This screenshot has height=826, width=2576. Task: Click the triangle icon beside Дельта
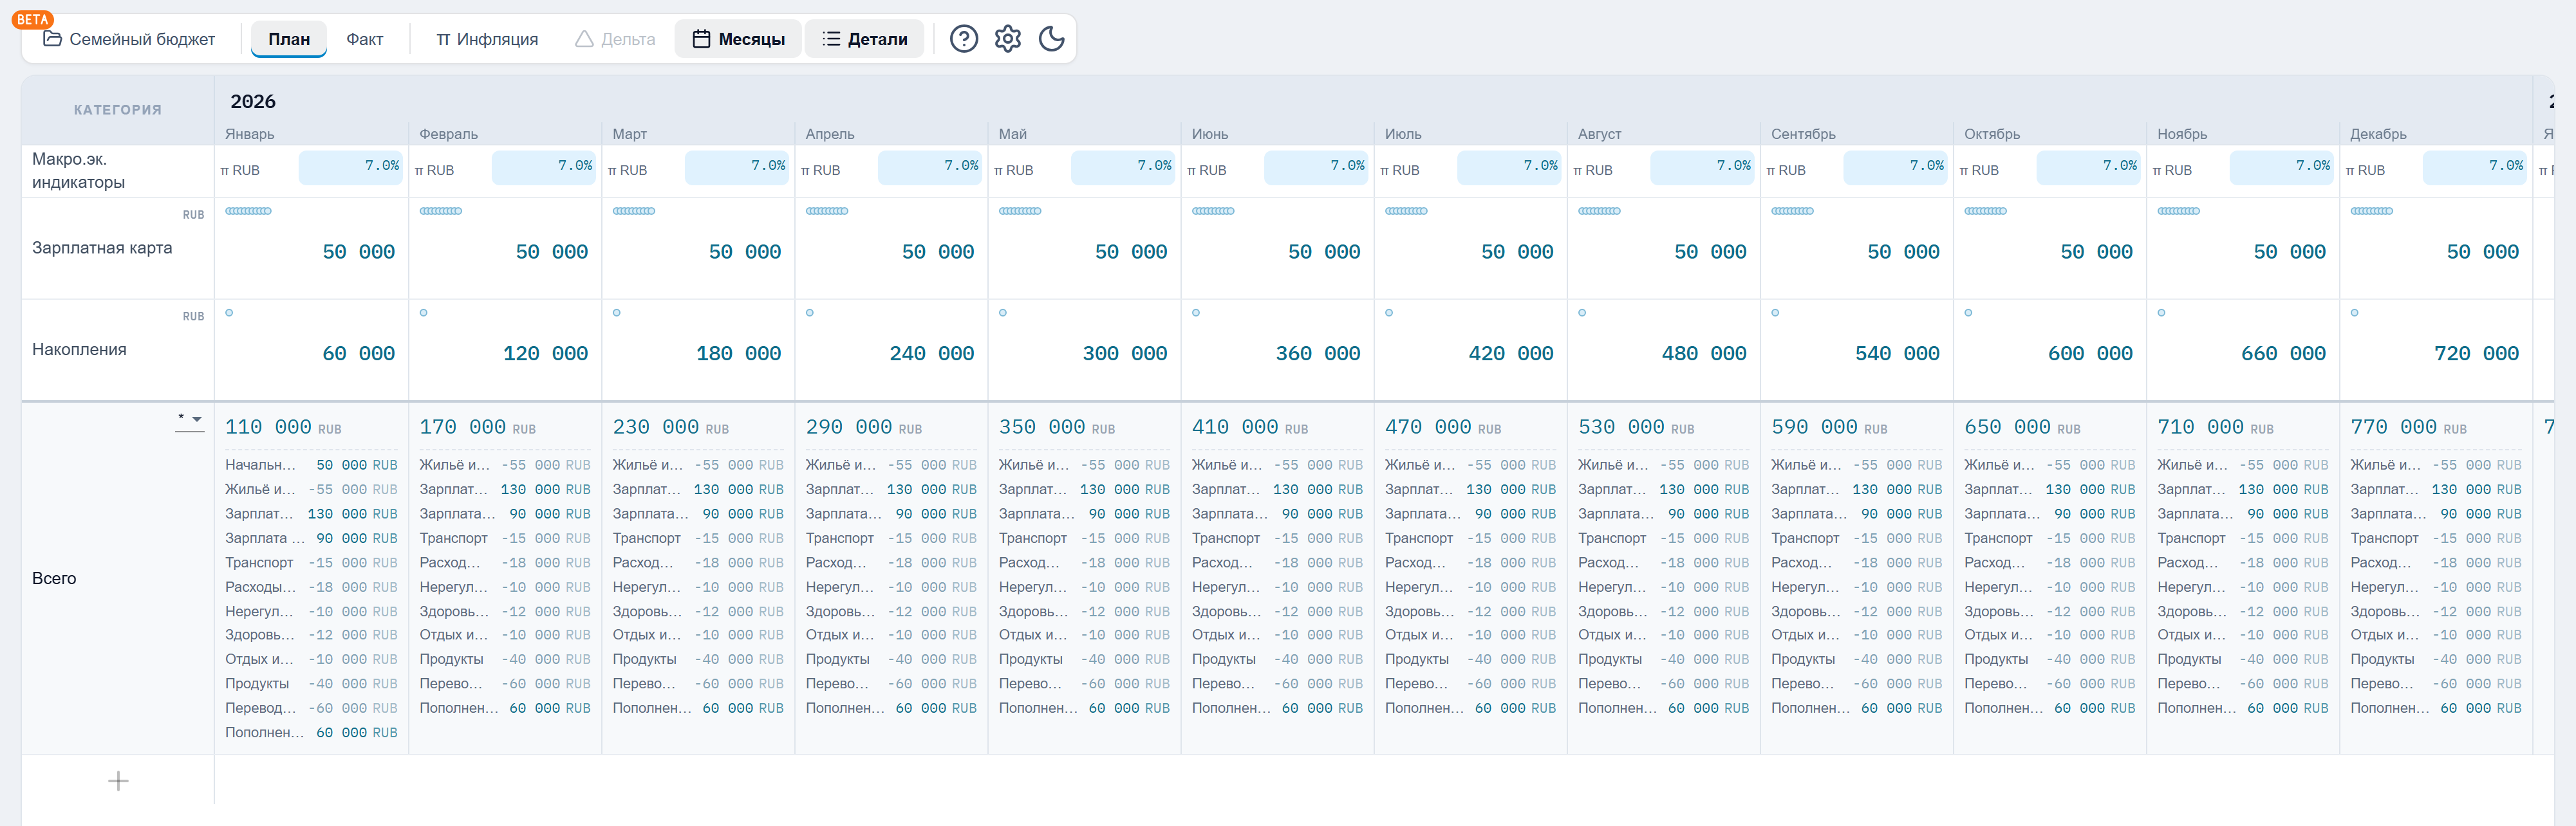[584, 39]
